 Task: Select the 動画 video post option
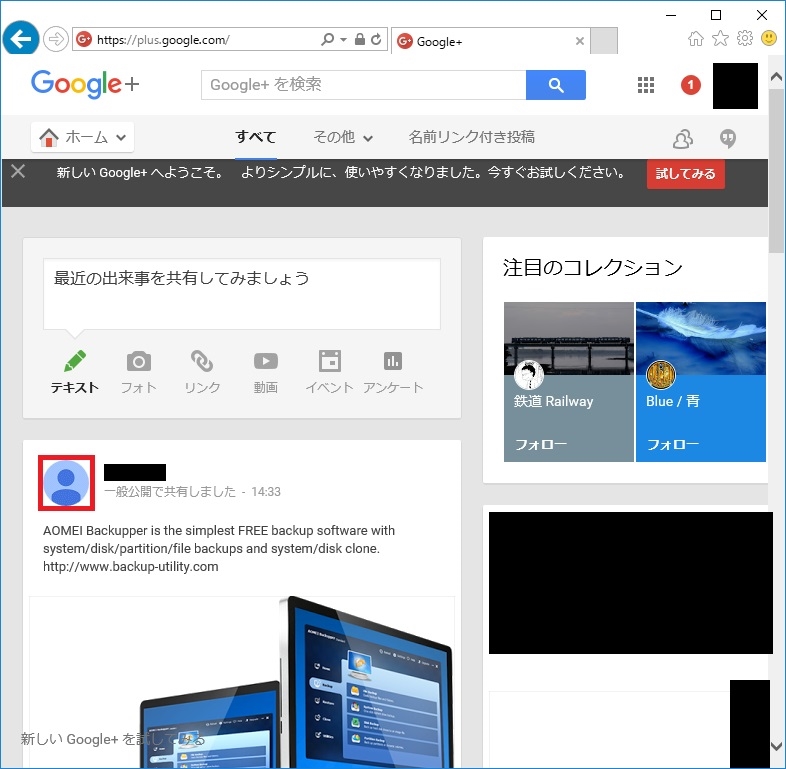[x=266, y=372]
